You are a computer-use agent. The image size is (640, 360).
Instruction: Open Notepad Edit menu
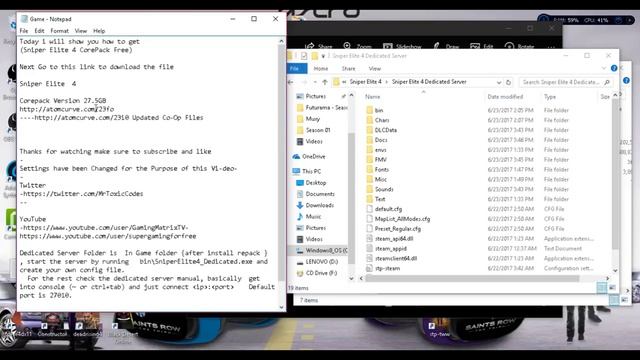(x=39, y=31)
